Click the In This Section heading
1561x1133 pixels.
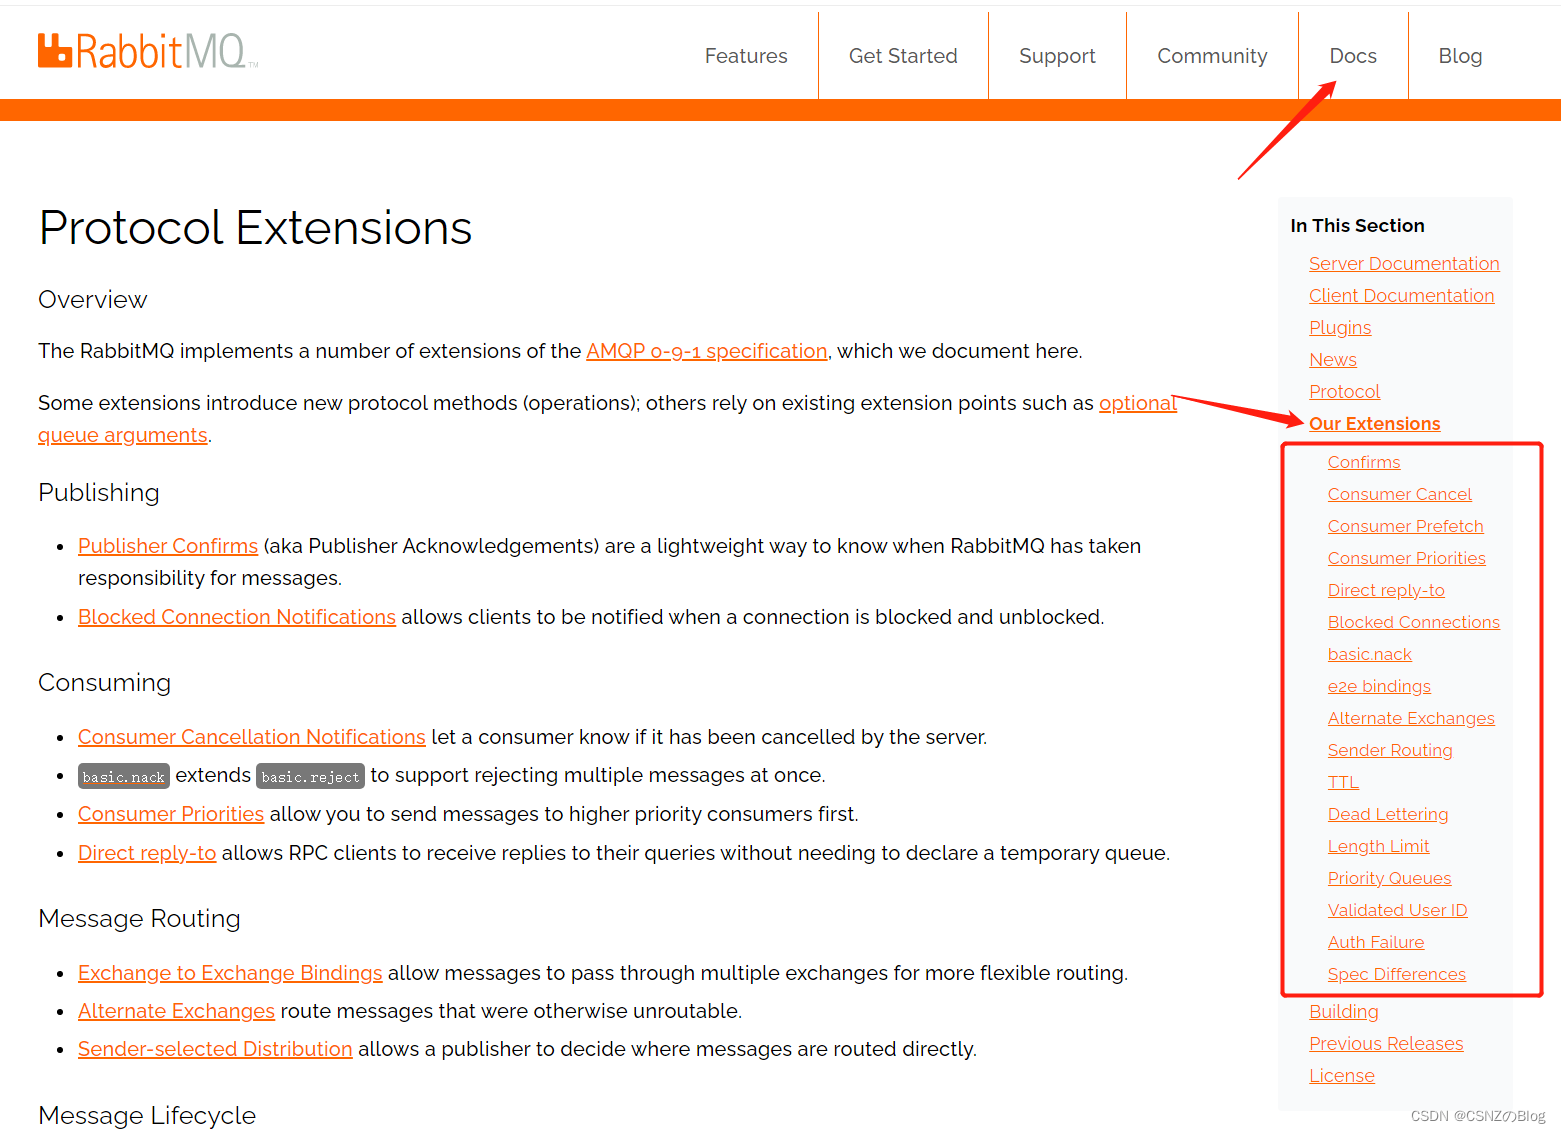click(1357, 226)
